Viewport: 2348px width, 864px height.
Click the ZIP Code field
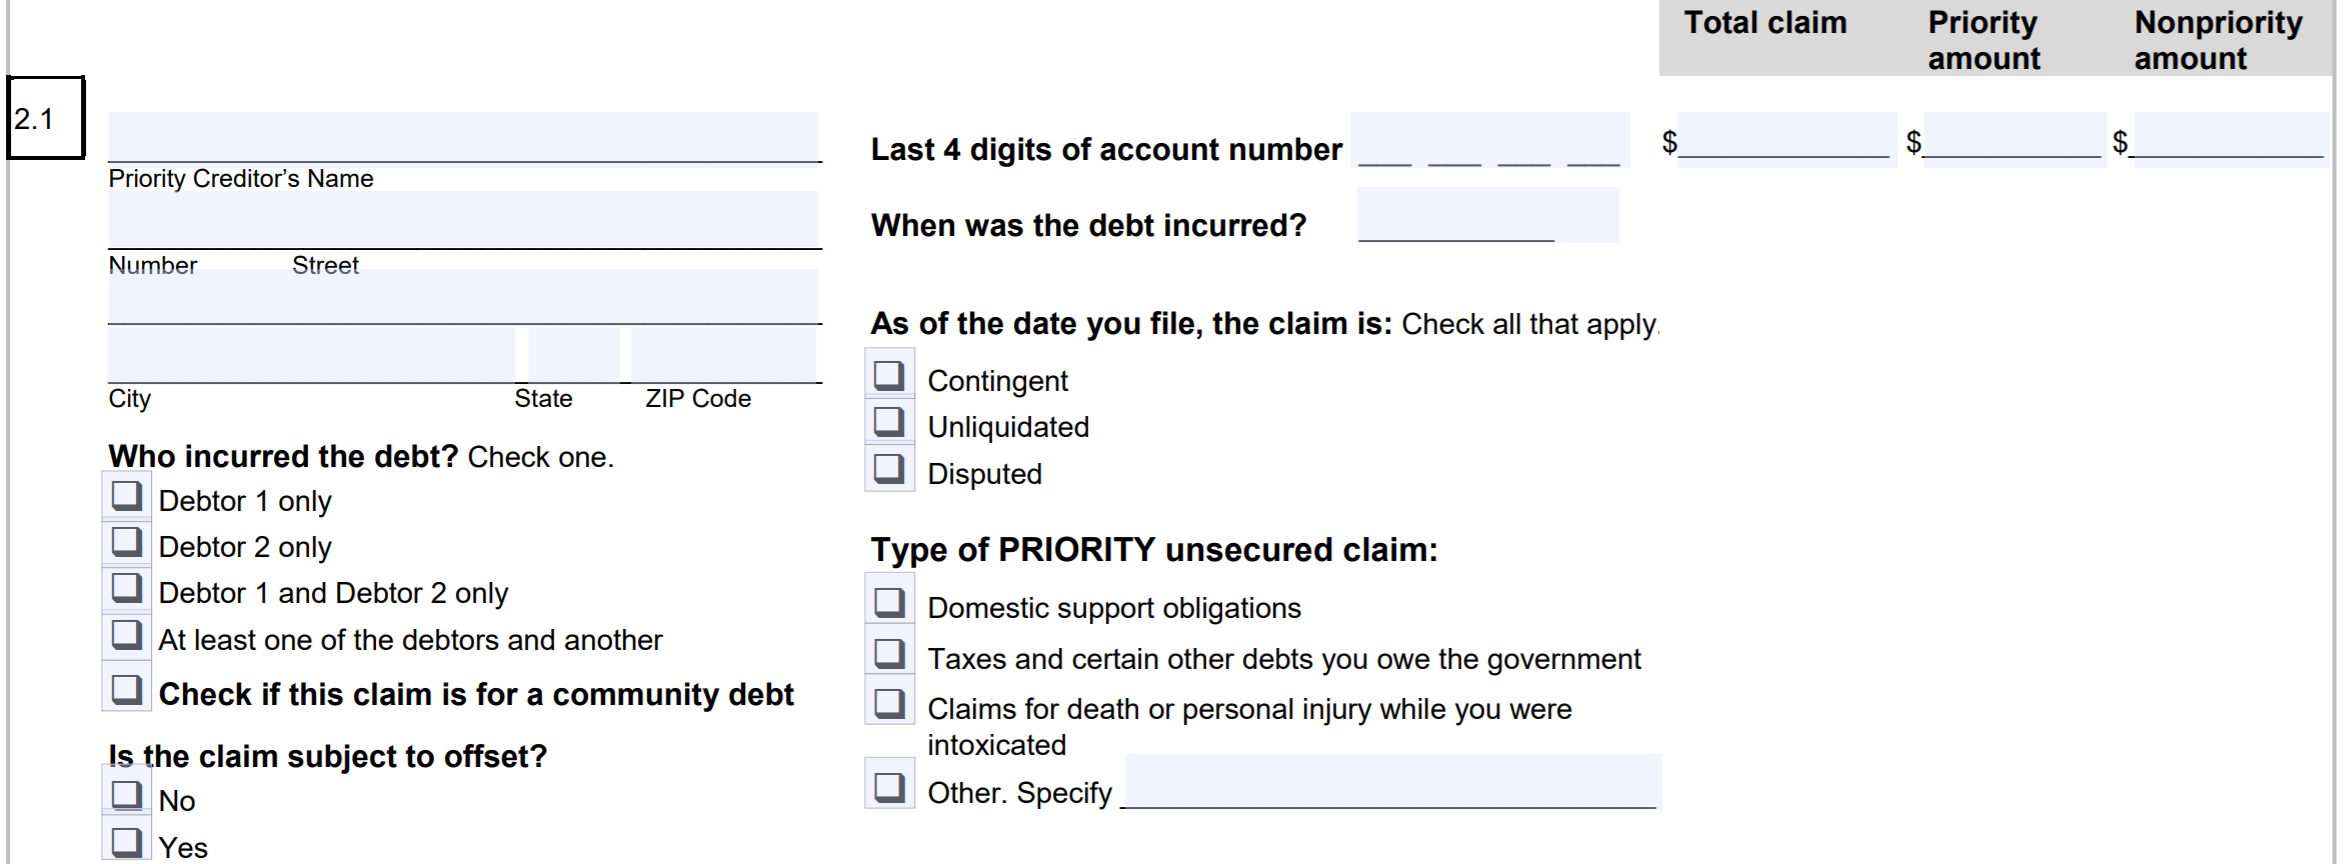point(723,355)
